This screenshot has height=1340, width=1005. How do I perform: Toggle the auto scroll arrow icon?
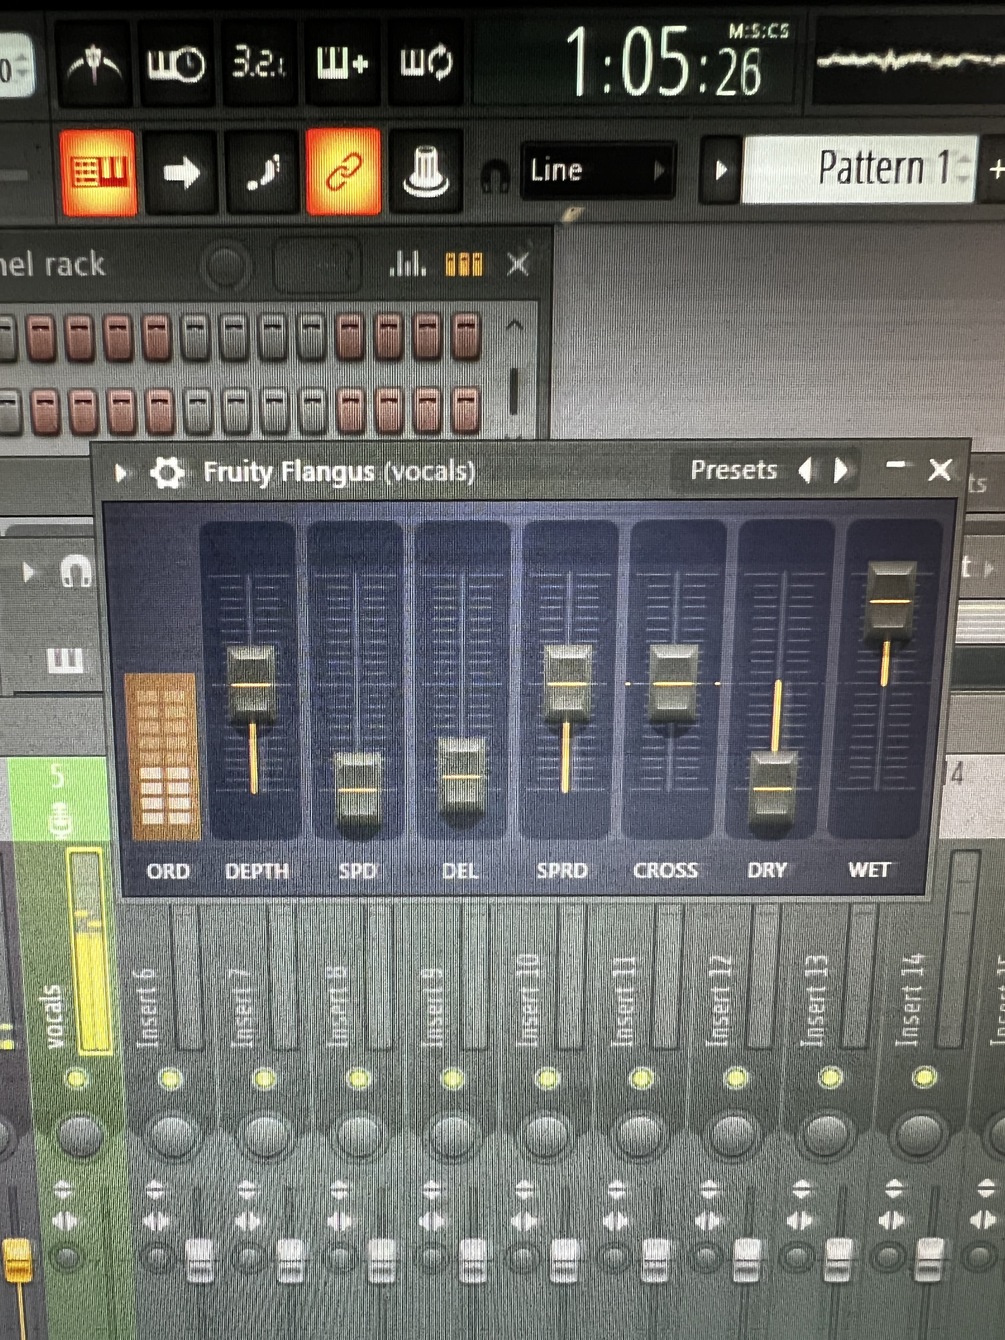pos(180,173)
